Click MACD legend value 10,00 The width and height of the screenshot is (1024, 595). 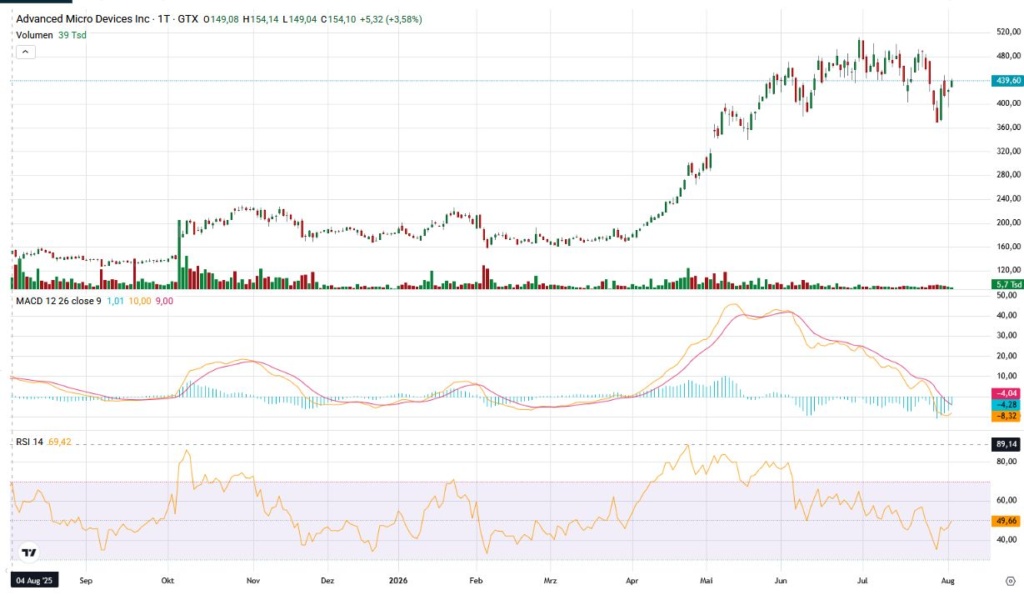(x=140, y=301)
